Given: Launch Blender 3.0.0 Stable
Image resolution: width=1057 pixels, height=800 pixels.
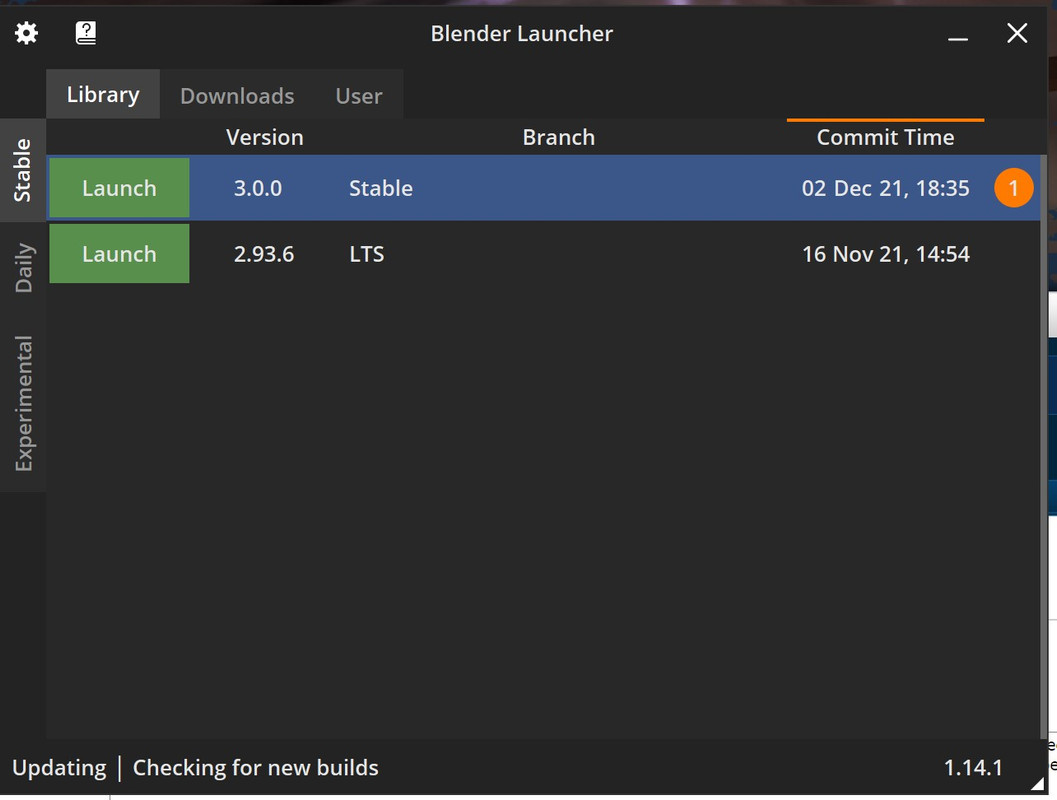Looking at the screenshot, I should click(119, 188).
